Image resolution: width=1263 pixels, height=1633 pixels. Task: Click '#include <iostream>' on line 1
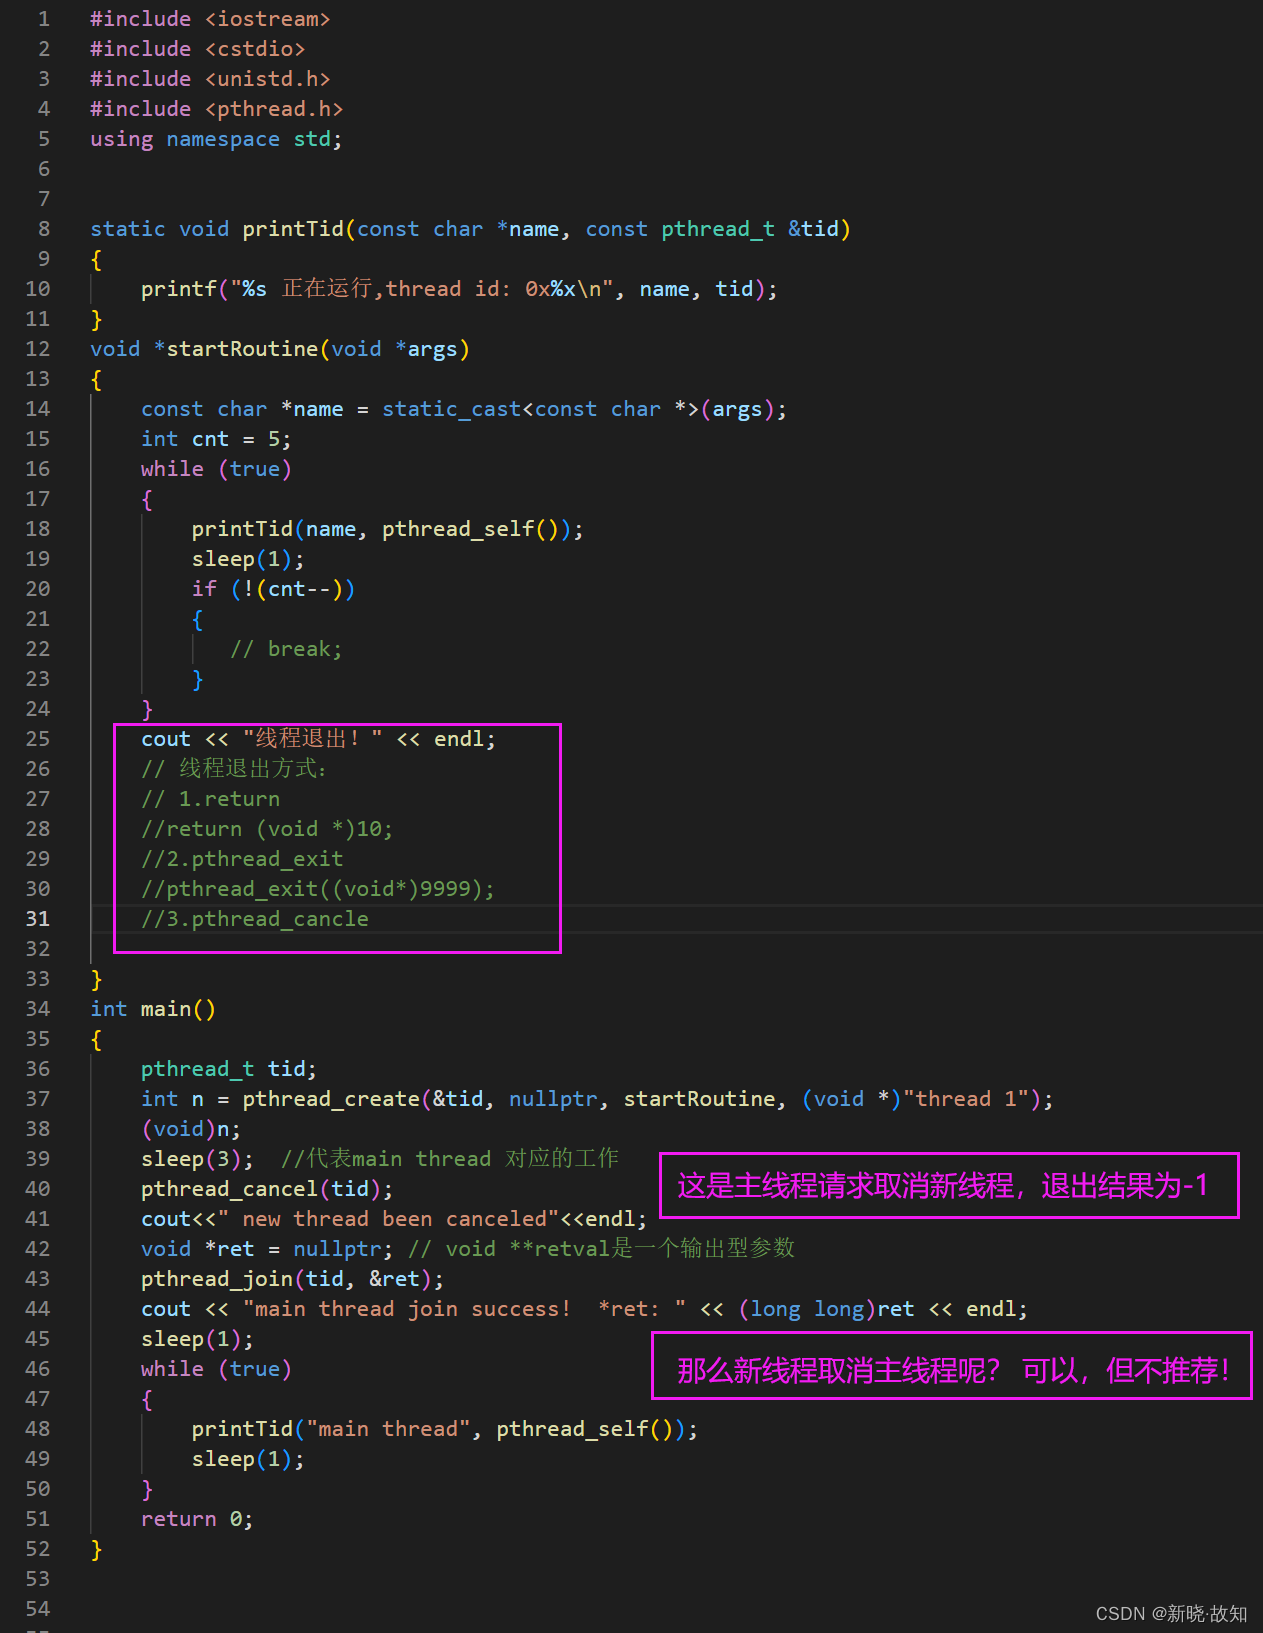pyautogui.click(x=210, y=19)
